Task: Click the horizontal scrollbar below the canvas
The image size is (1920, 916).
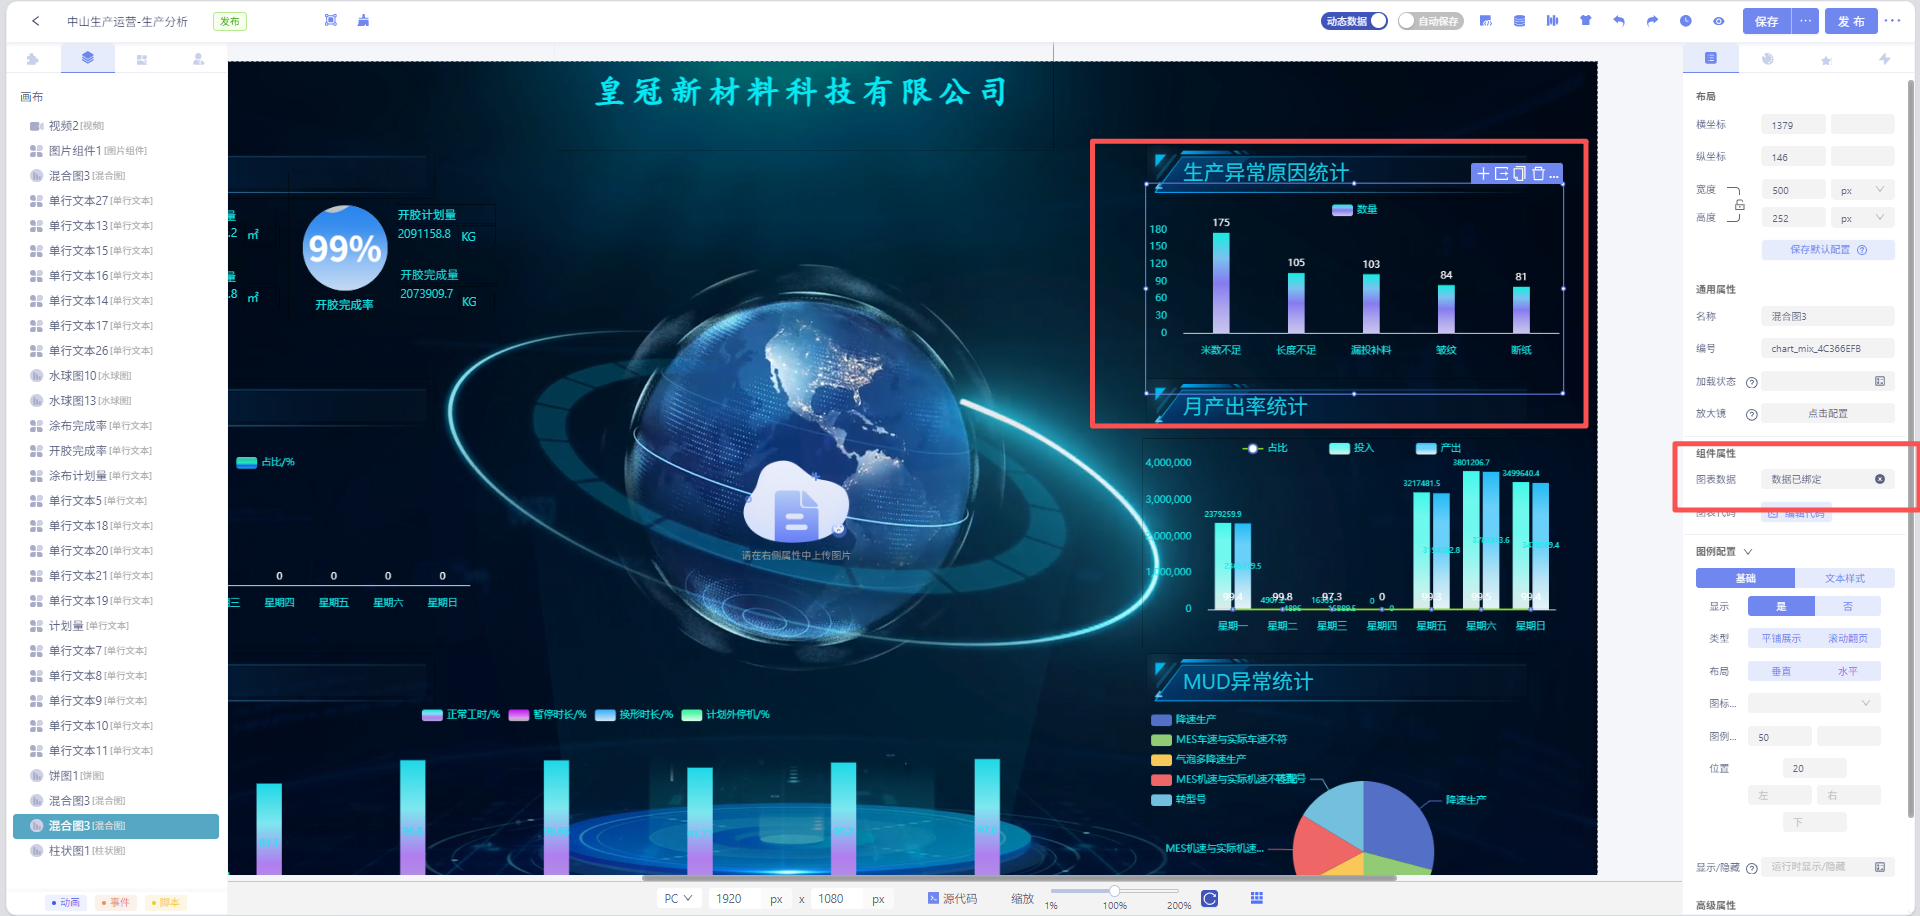Action: click(x=1019, y=878)
